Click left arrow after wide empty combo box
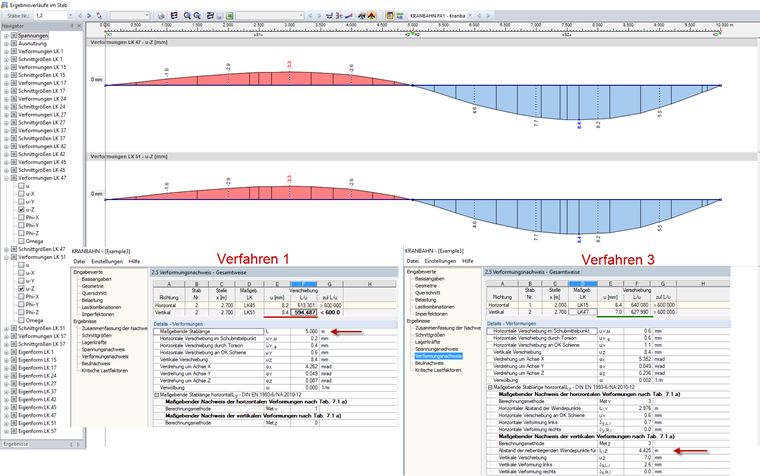Screen dimensions: 760x476 310,16
